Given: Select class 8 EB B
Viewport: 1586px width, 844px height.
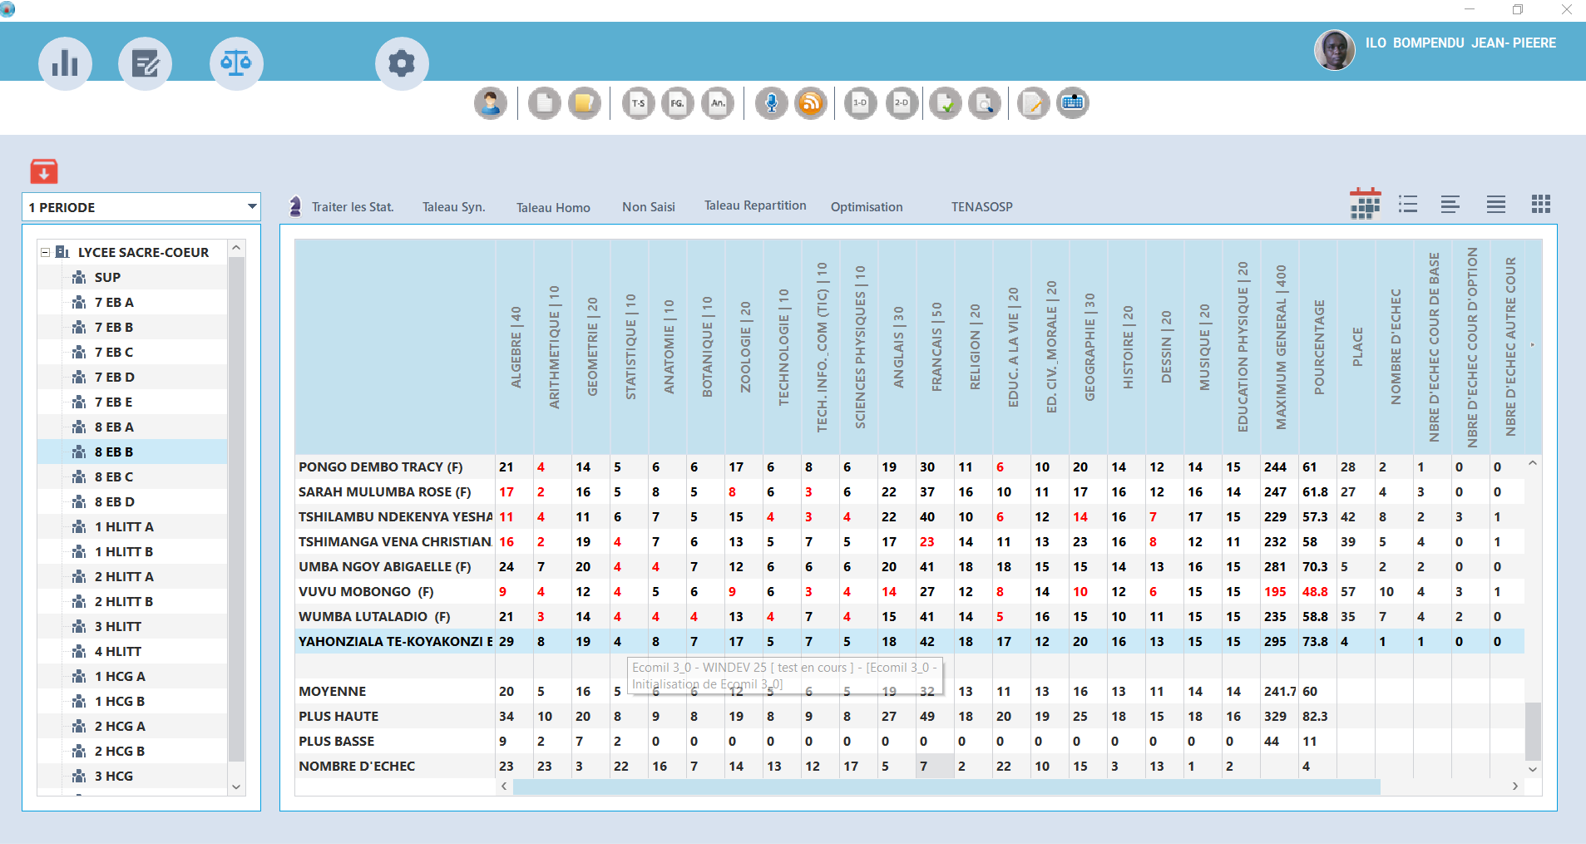Looking at the screenshot, I should point(114,452).
